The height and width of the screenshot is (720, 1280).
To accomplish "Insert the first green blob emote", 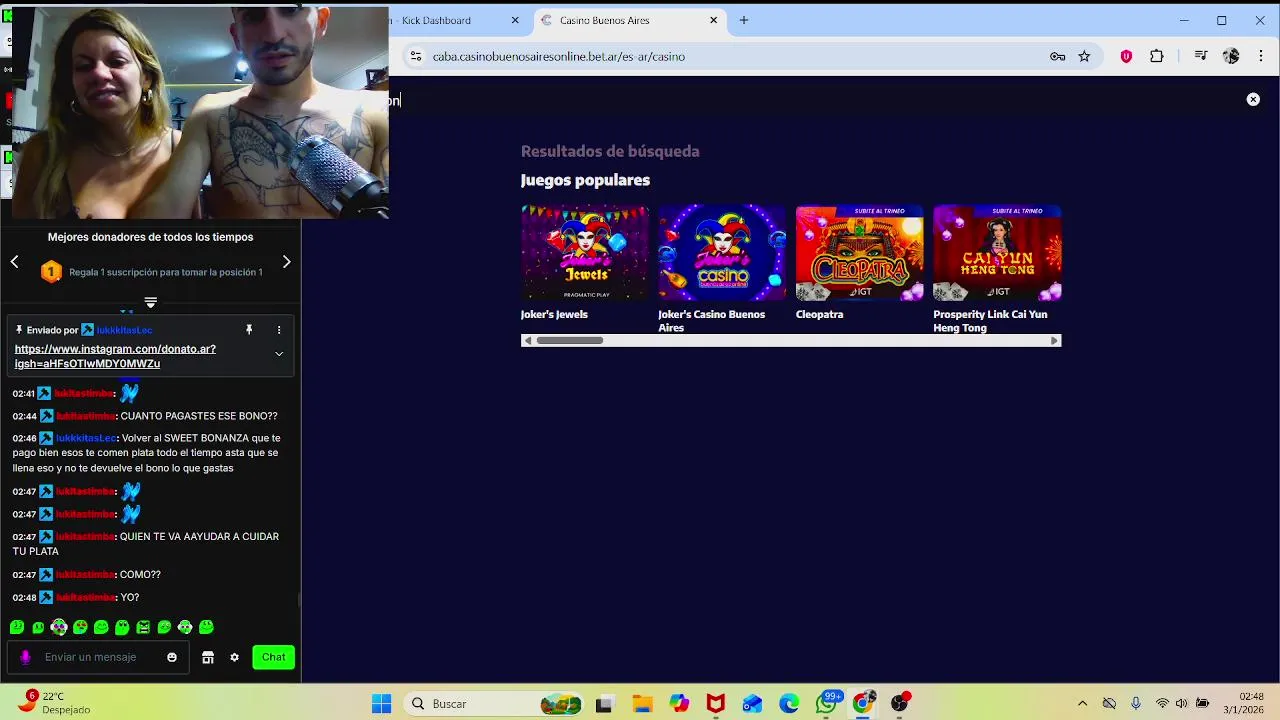I will (x=17, y=627).
